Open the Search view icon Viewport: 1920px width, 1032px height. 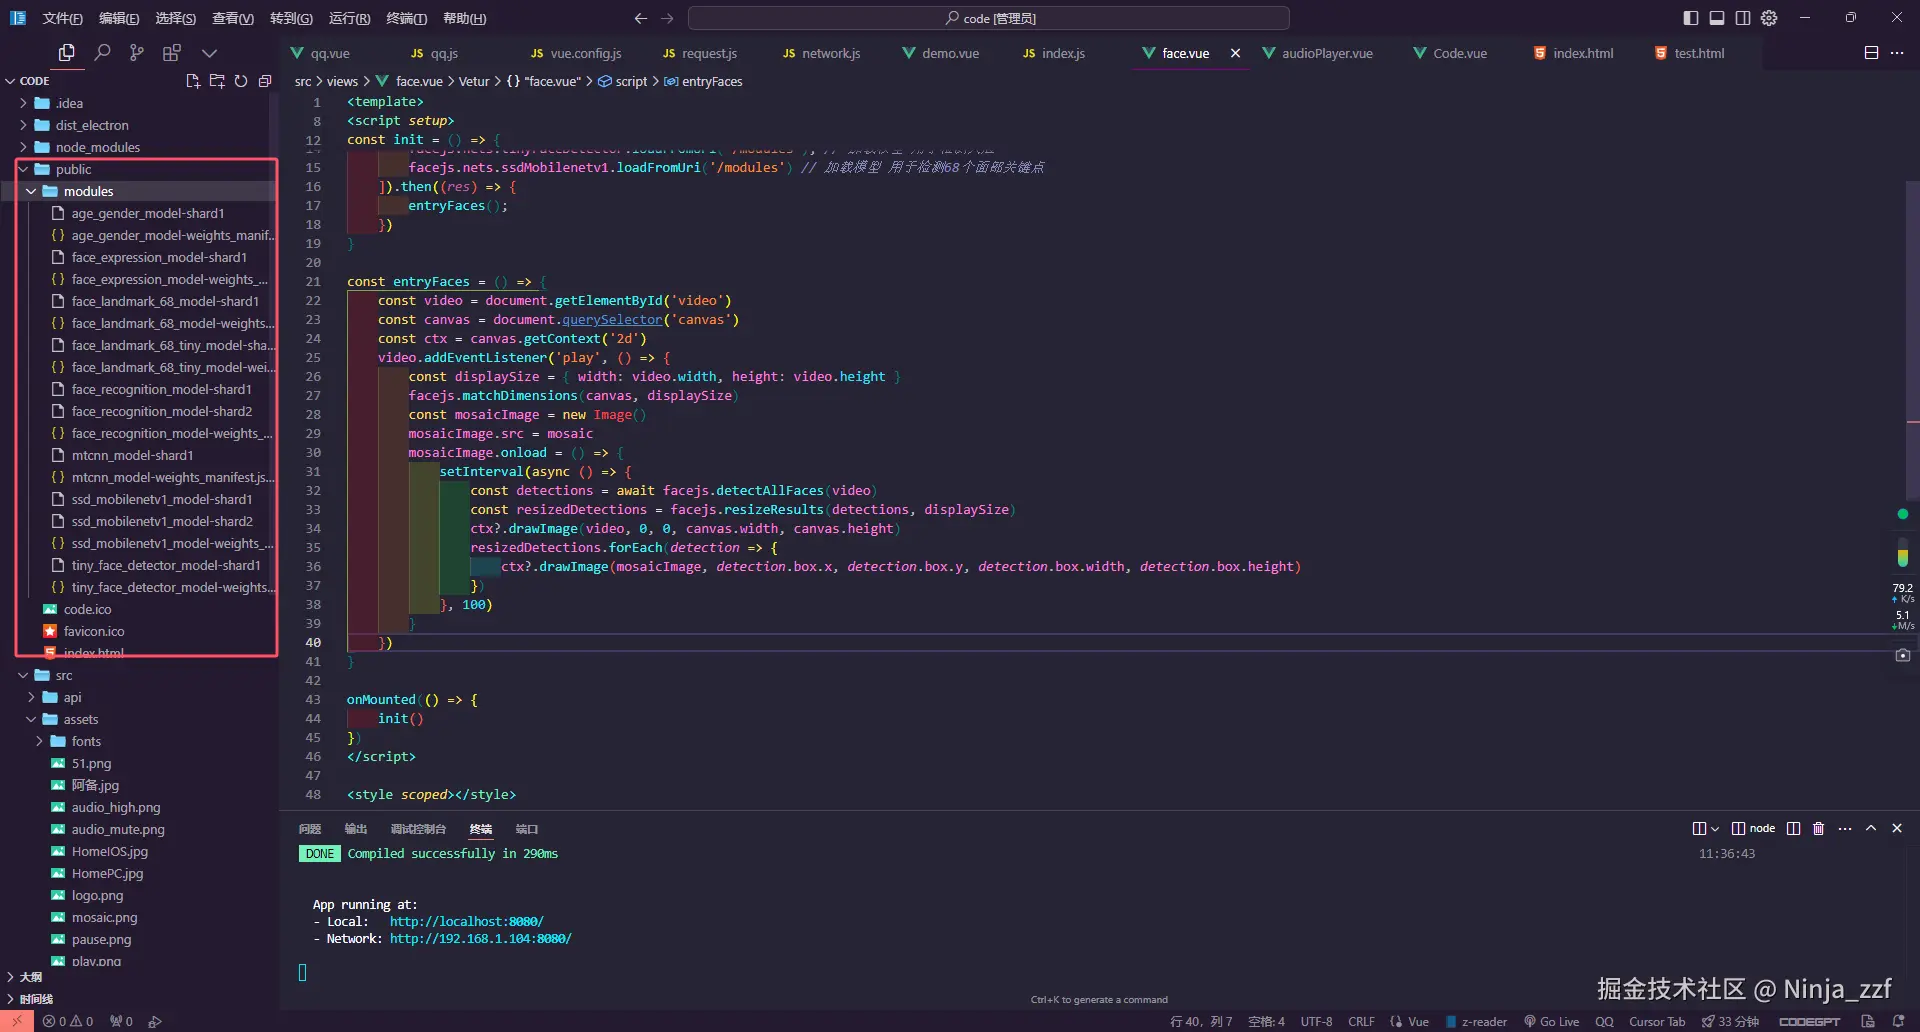coord(102,53)
